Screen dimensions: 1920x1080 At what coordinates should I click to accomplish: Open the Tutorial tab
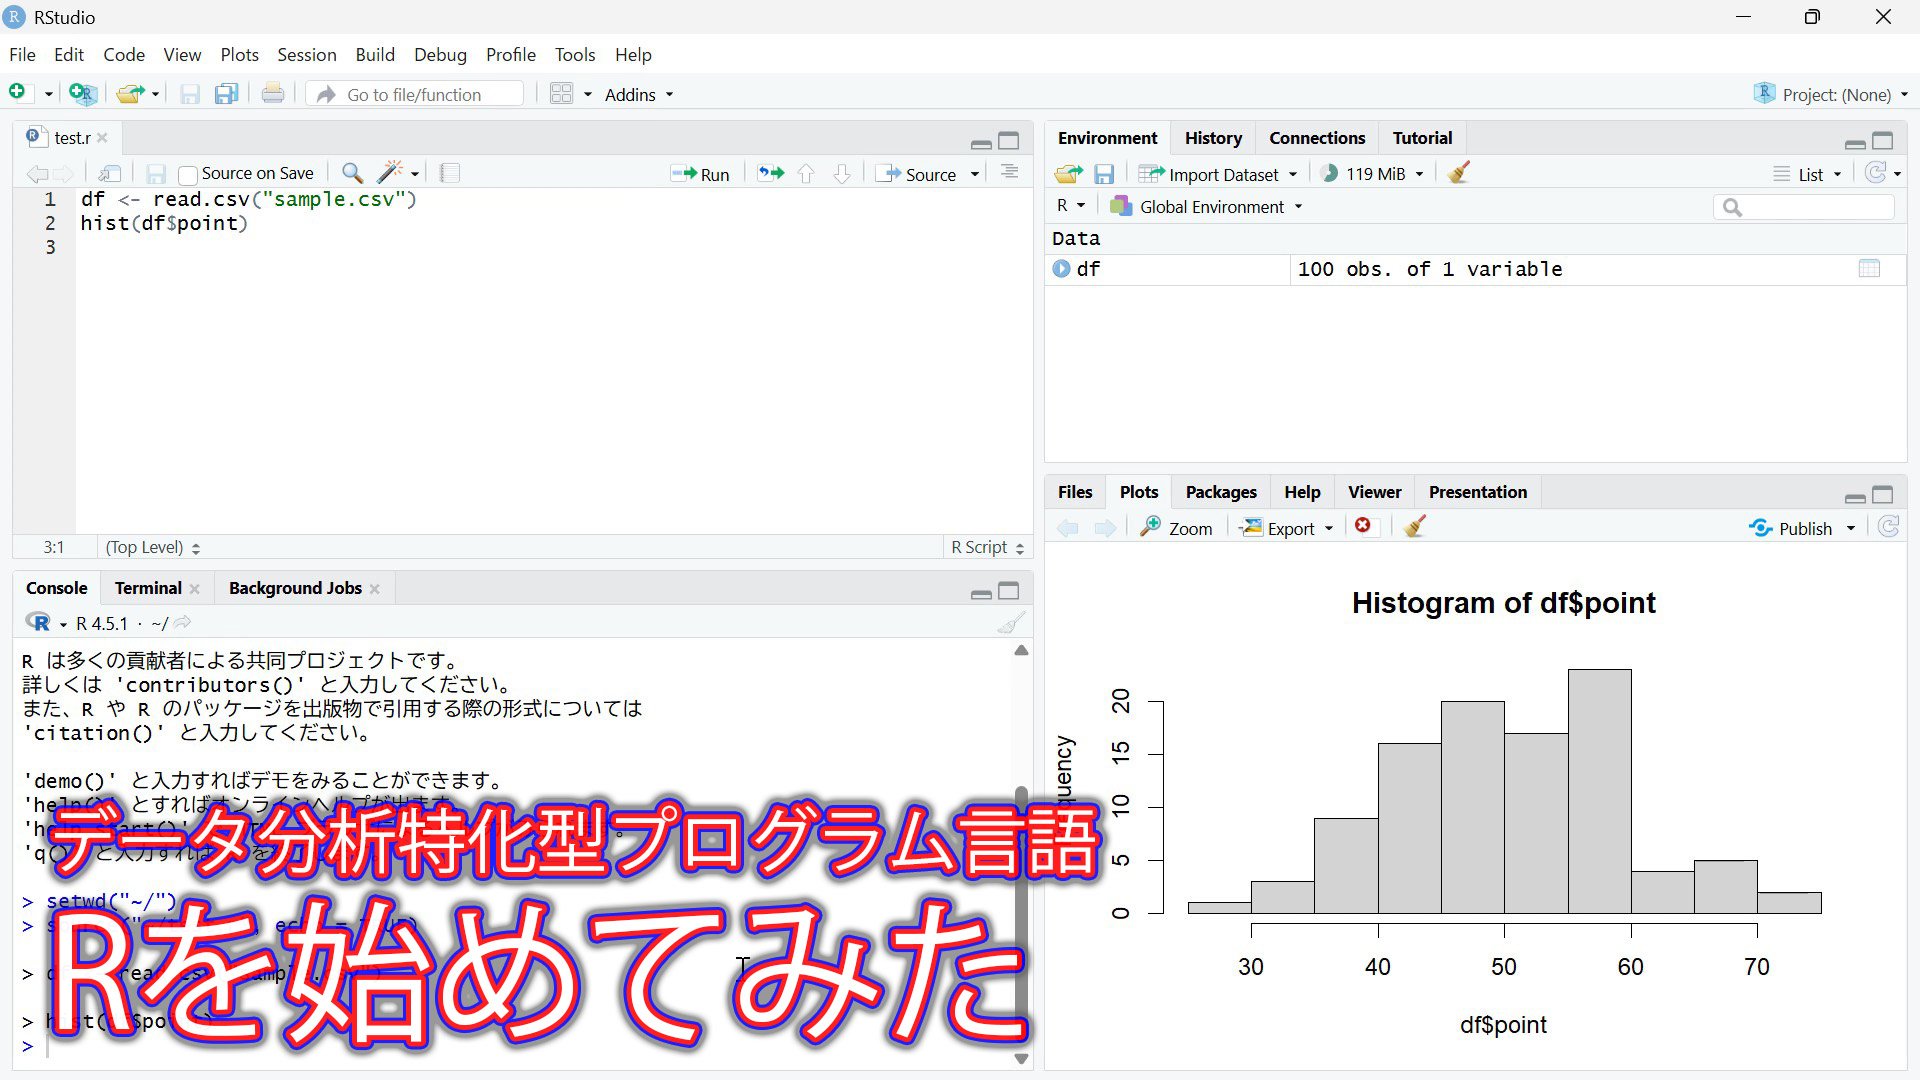coord(1422,138)
